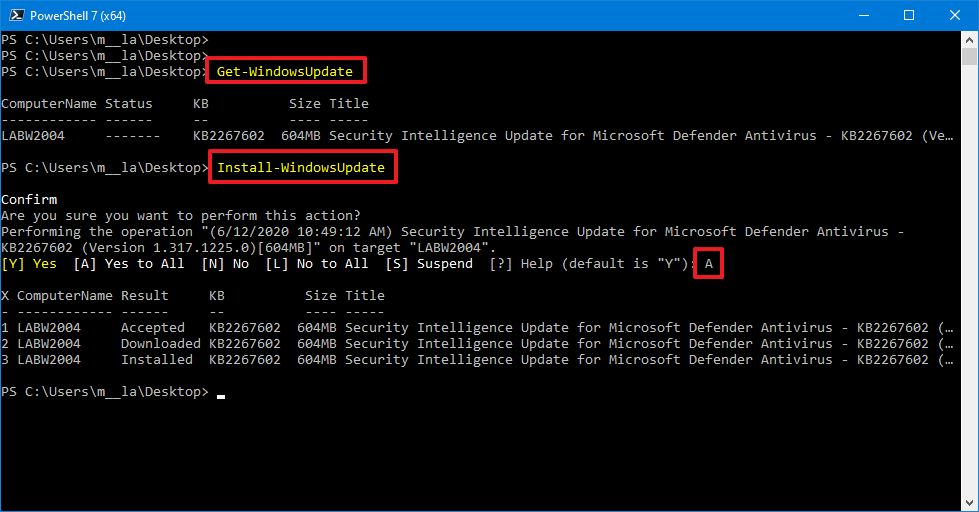Click KB2267602 in the Accepted row

(245, 327)
